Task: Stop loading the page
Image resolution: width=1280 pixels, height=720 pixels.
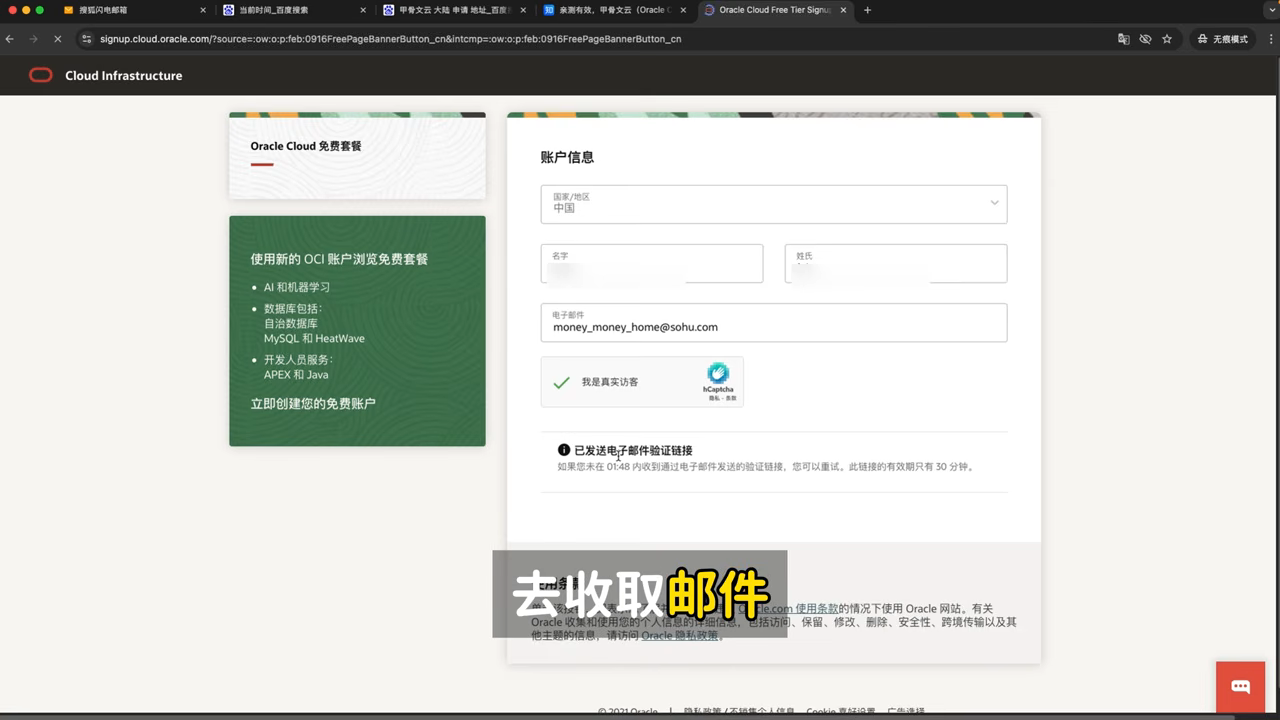Action: pyautogui.click(x=57, y=39)
